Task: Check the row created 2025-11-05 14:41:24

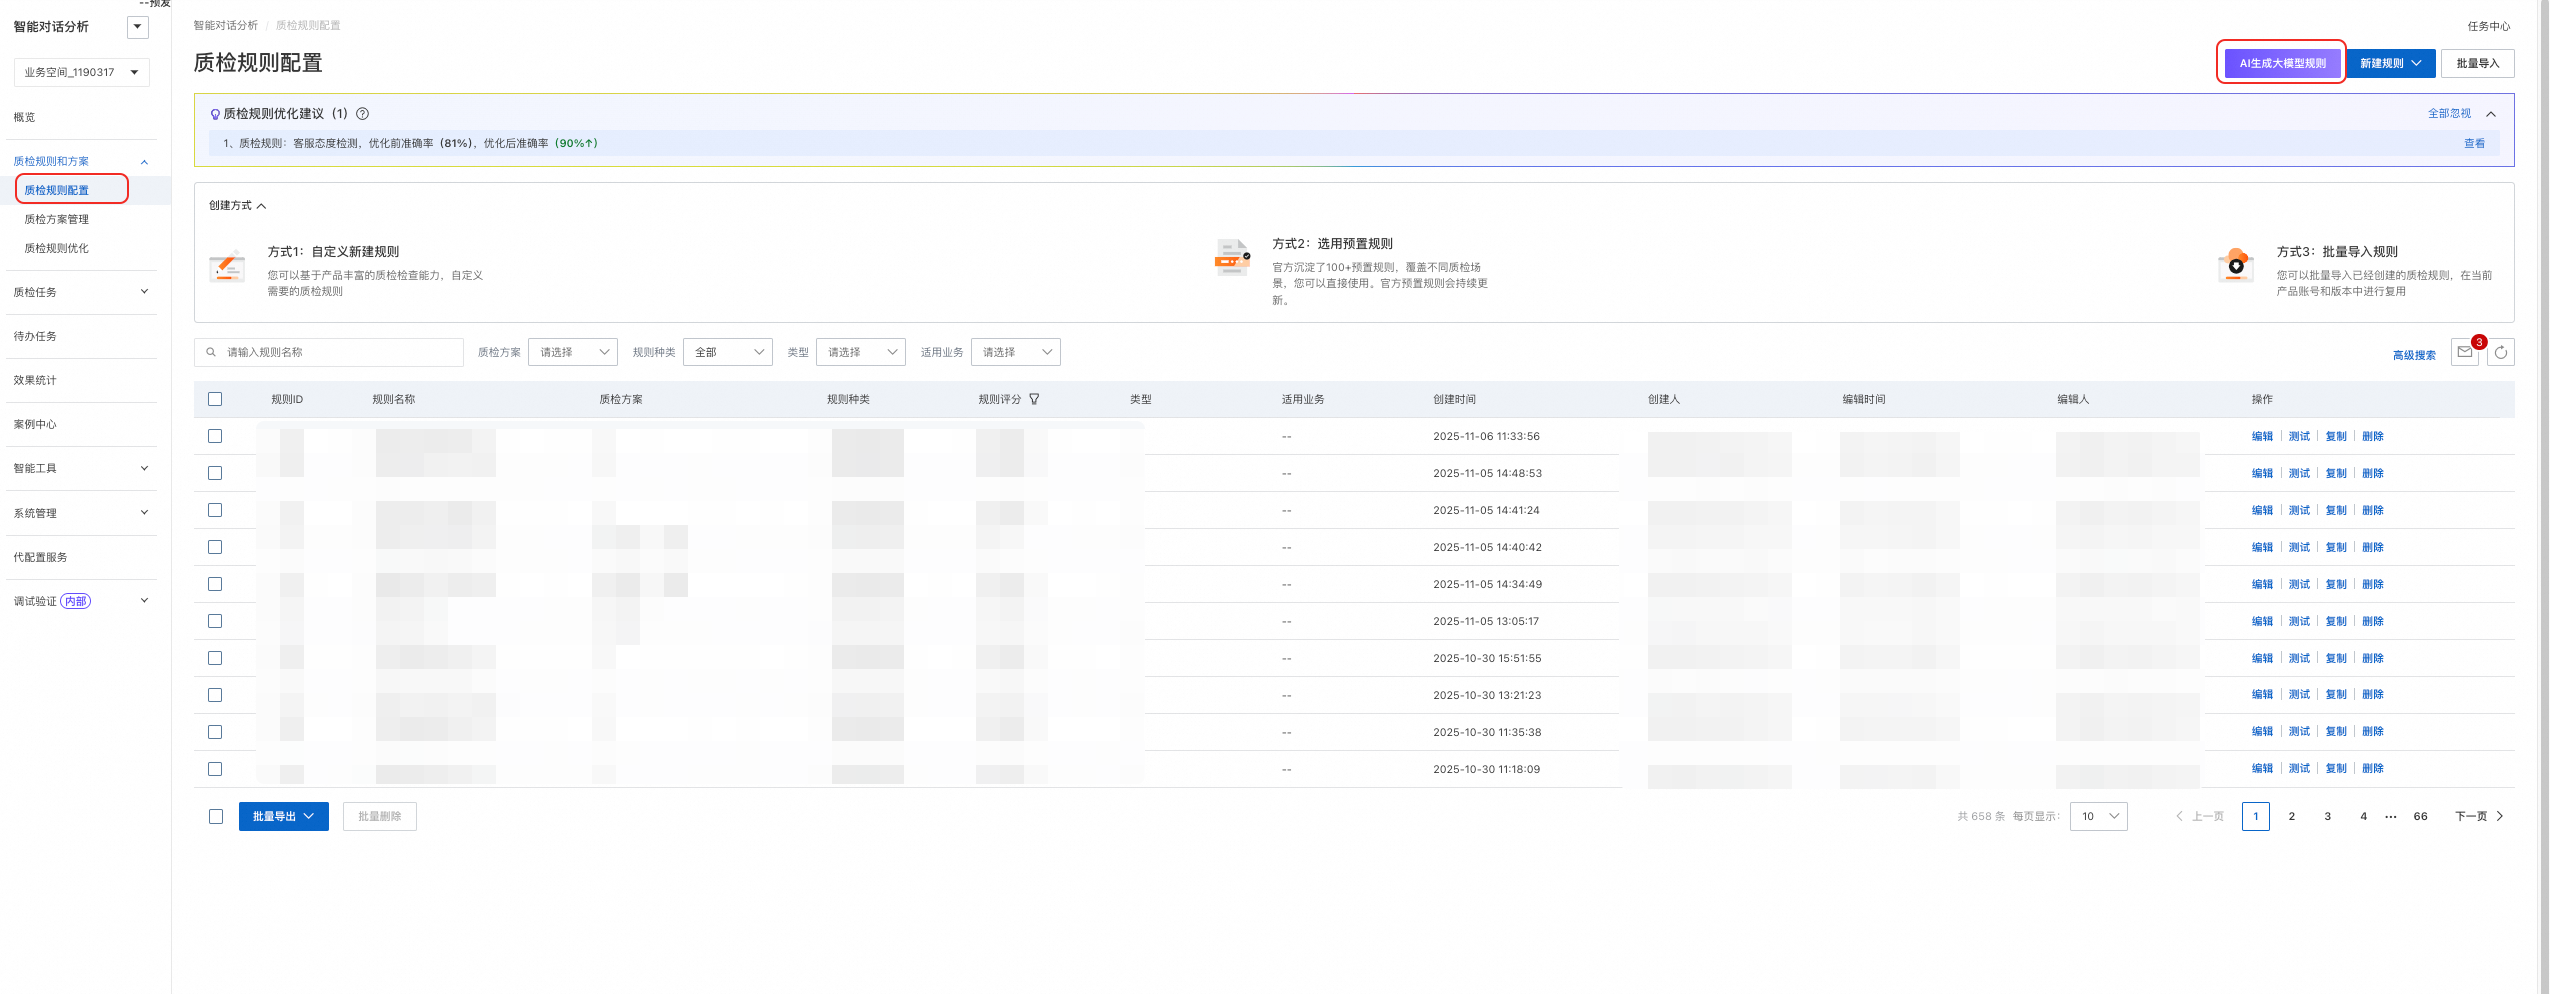Action: 215,510
